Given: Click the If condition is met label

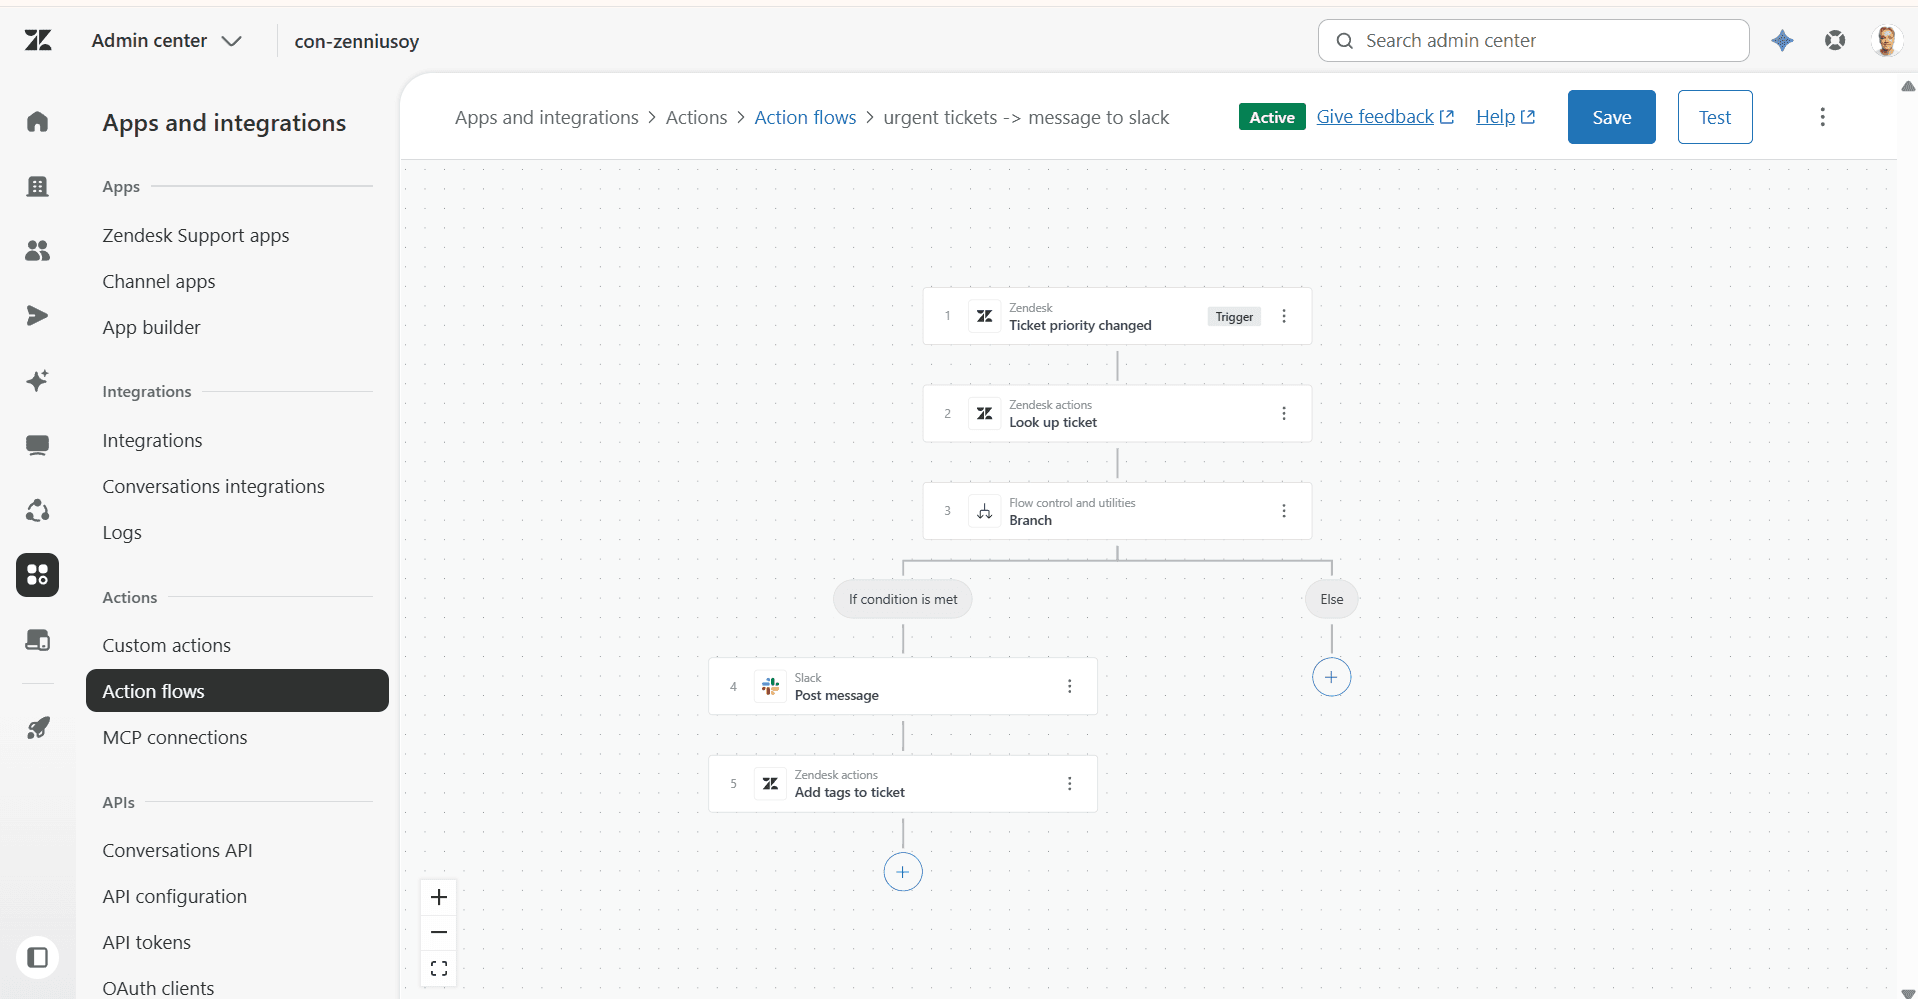Looking at the screenshot, I should tap(903, 599).
